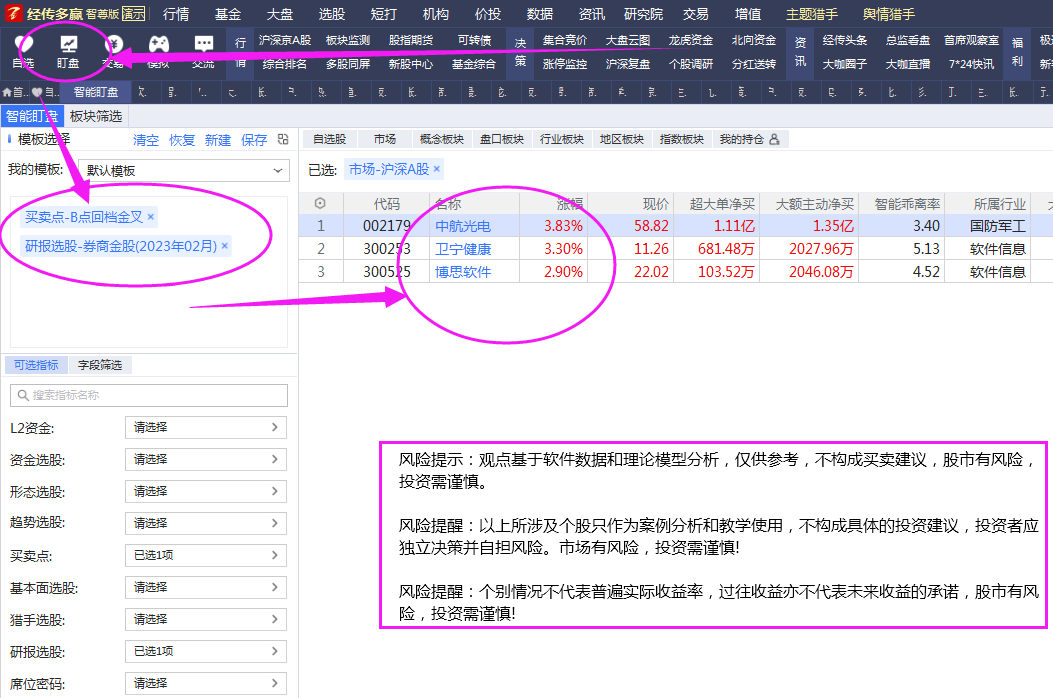This screenshot has width=1053, height=698.
Task: Open 北向资金 in the toolbar
Action: 753,40
